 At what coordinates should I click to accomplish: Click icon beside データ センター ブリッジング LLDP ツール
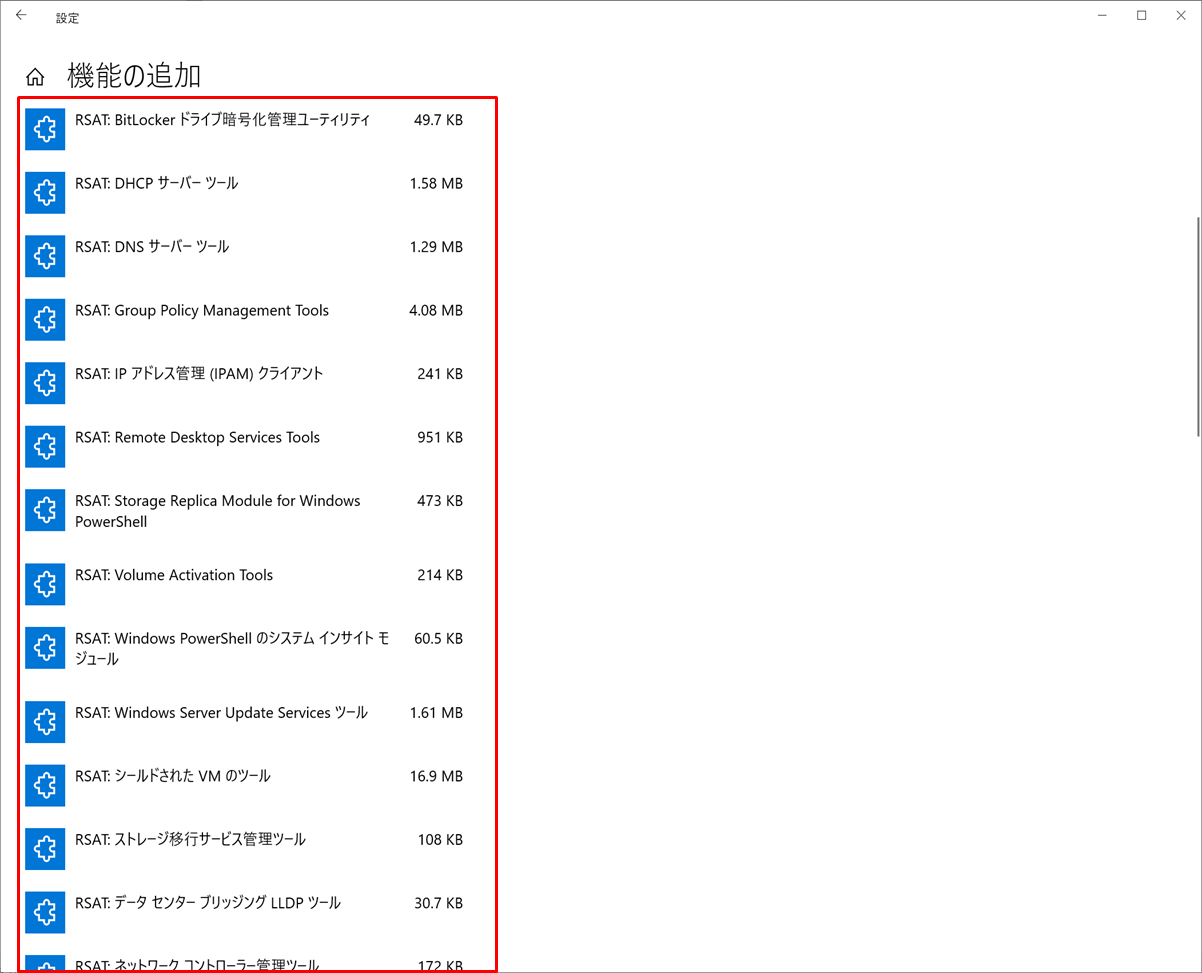click(45, 912)
